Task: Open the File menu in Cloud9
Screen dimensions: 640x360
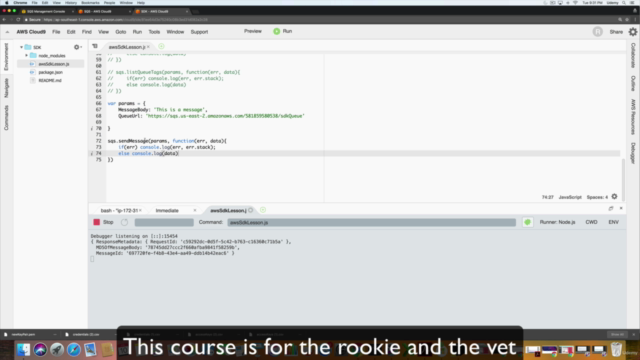Action: (56, 32)
